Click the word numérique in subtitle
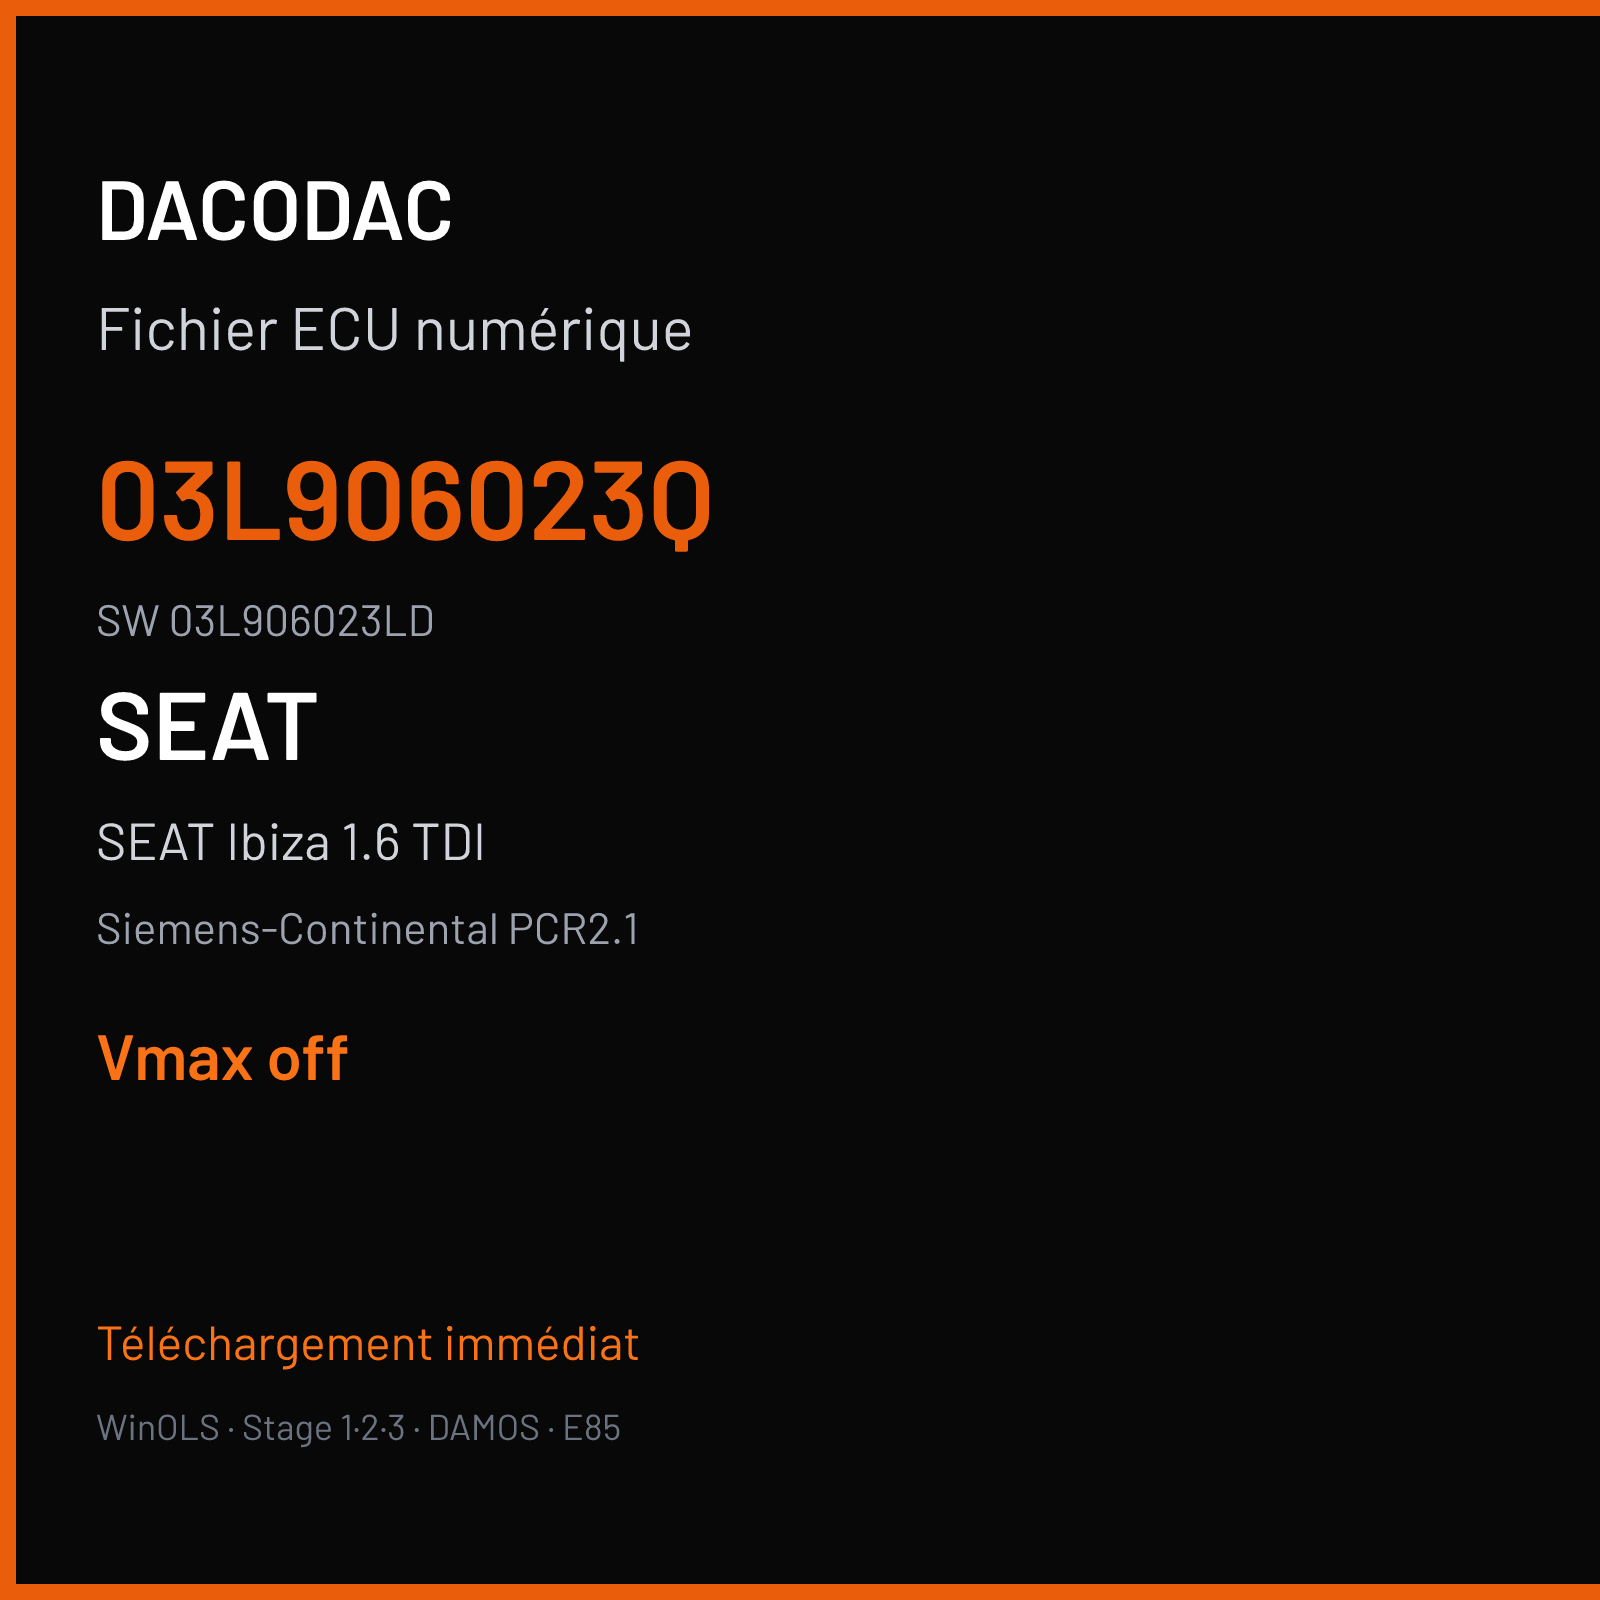Screen dimensions: 1600x1600 [553, 332]
